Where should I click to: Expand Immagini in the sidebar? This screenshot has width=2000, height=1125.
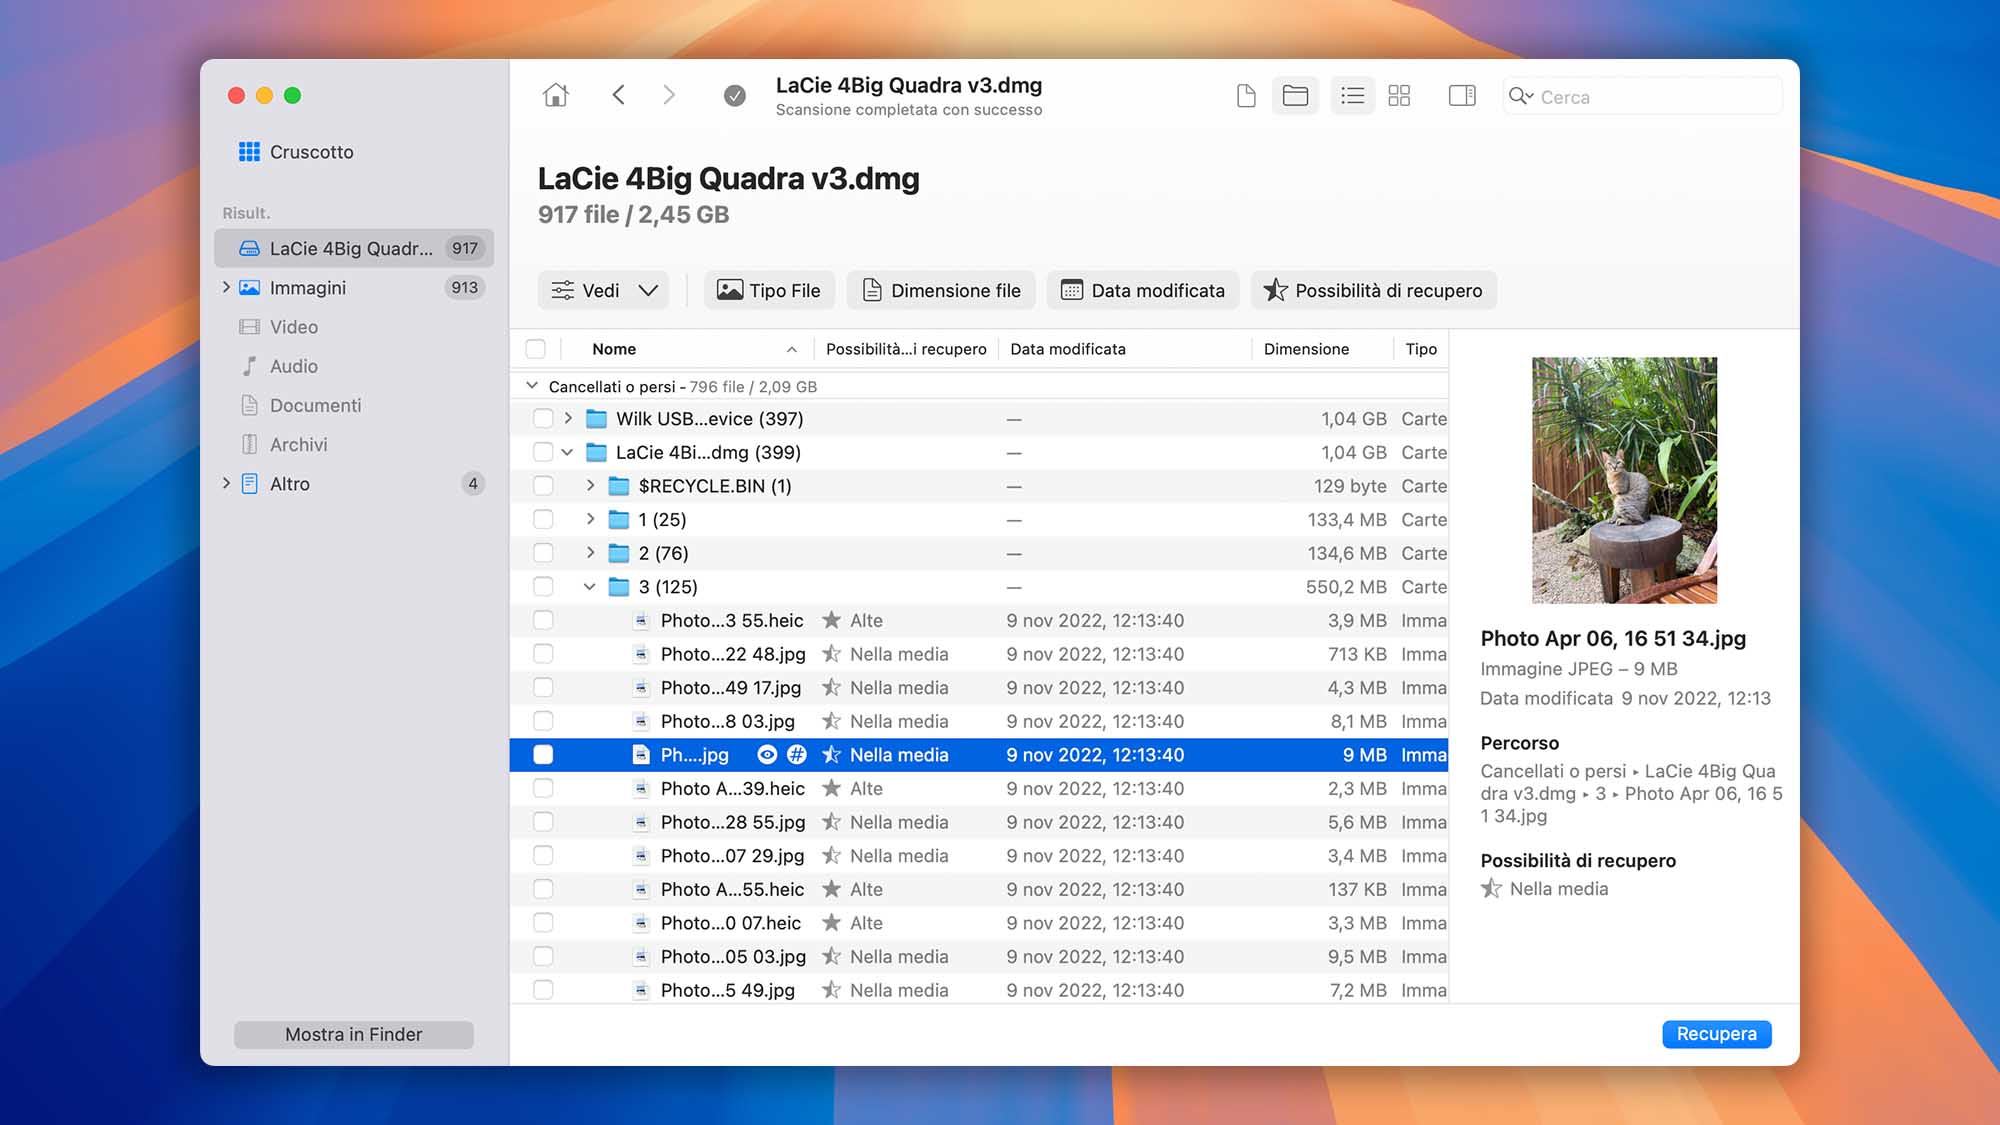(226, 288)
